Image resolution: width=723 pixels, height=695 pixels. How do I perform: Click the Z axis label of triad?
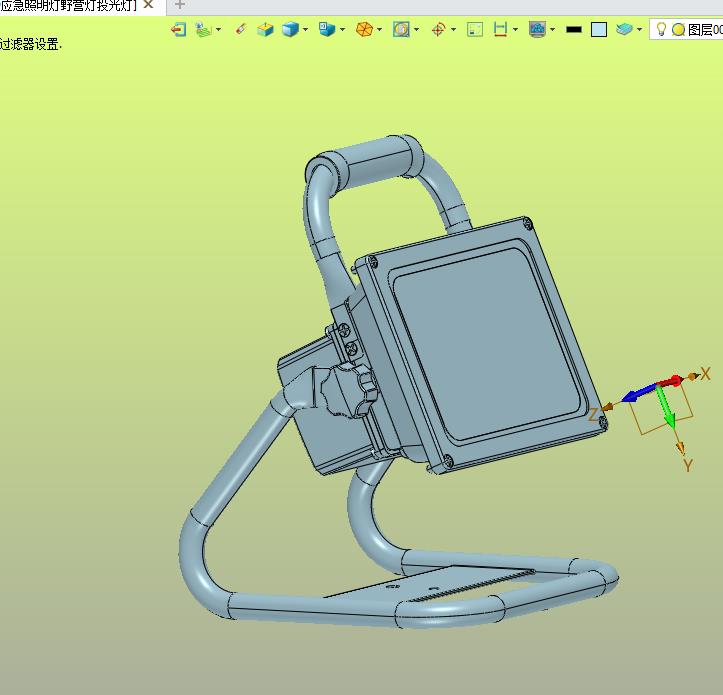pos(594,414)
